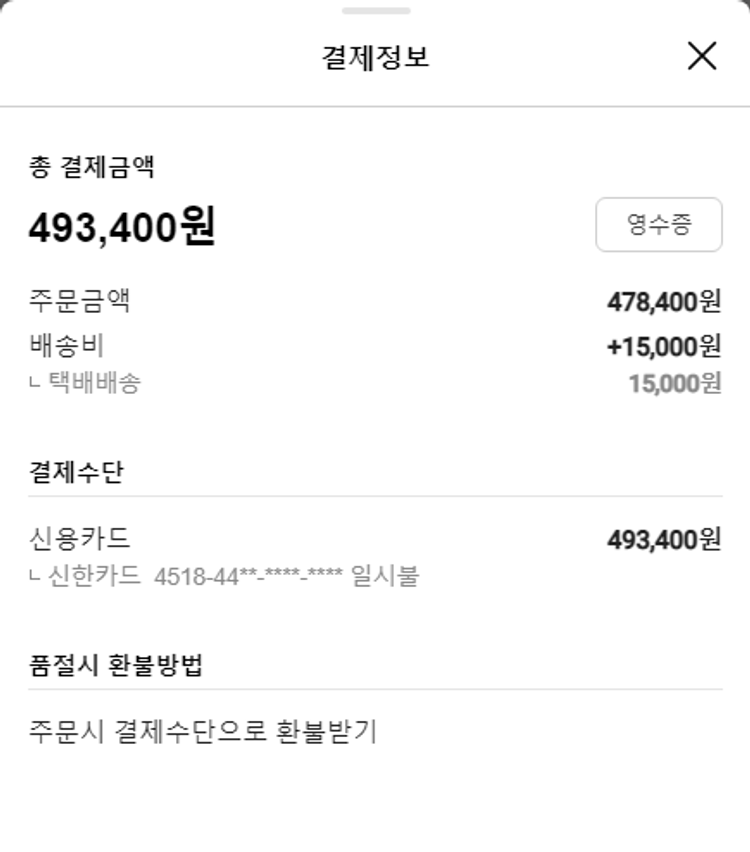Click the 493,400원 amount beside 신용카드
This screenshot has height=852, width=750.
tap(664, 540)
